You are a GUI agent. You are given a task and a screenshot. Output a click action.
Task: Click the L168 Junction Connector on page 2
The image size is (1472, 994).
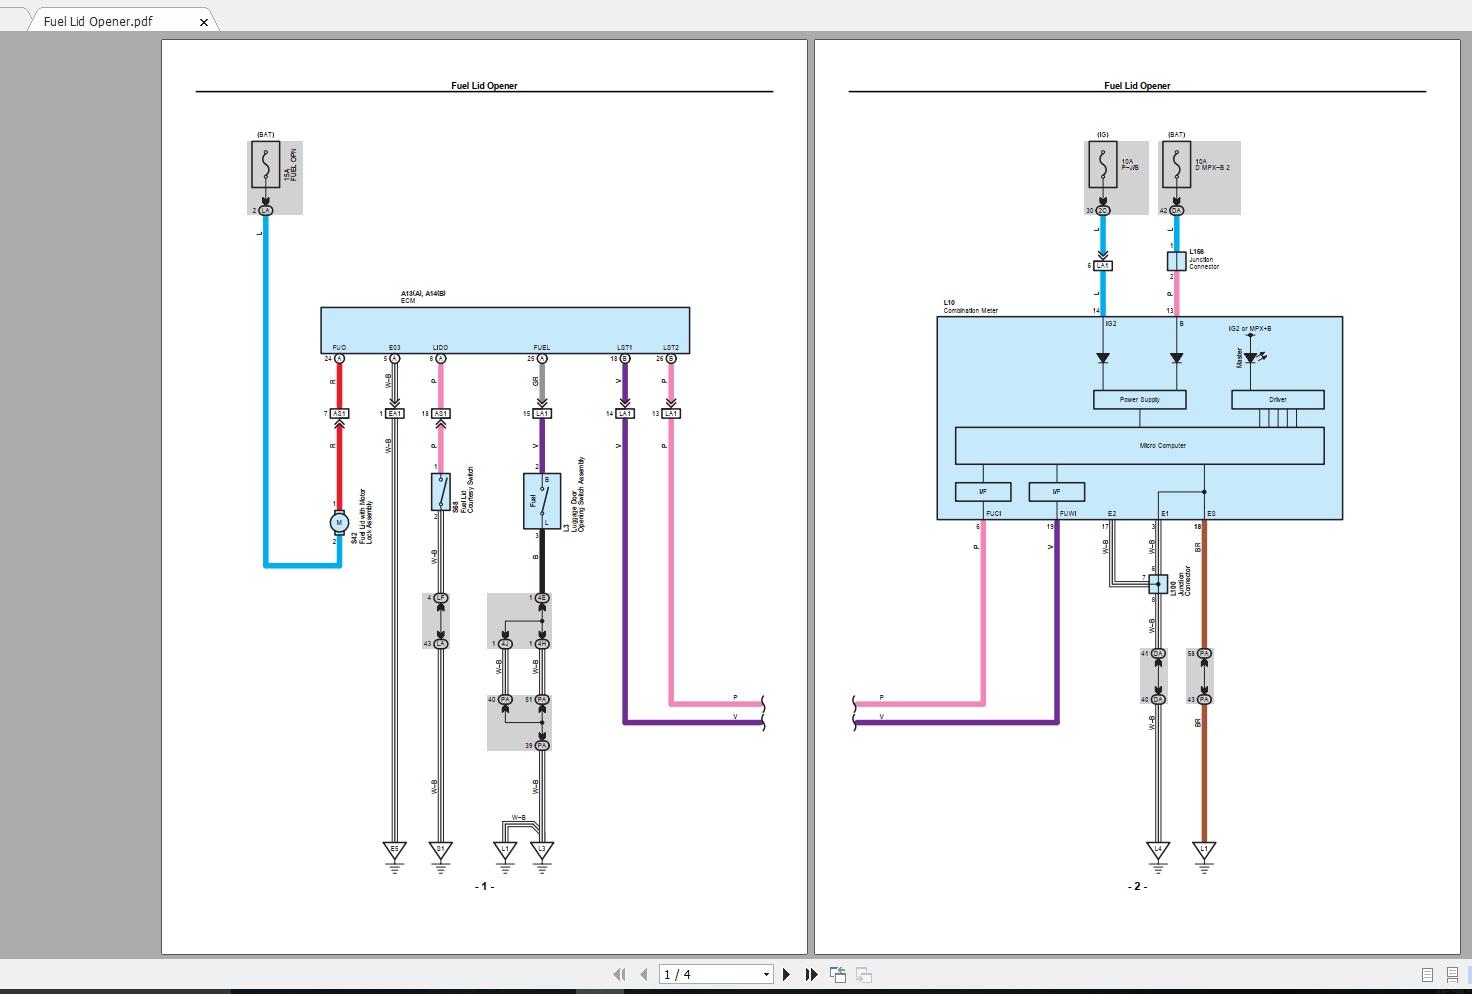(1175, 260)
